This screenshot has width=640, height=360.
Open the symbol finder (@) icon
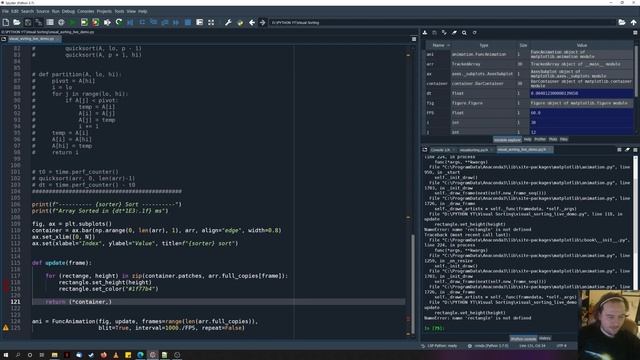pos(61,22)
